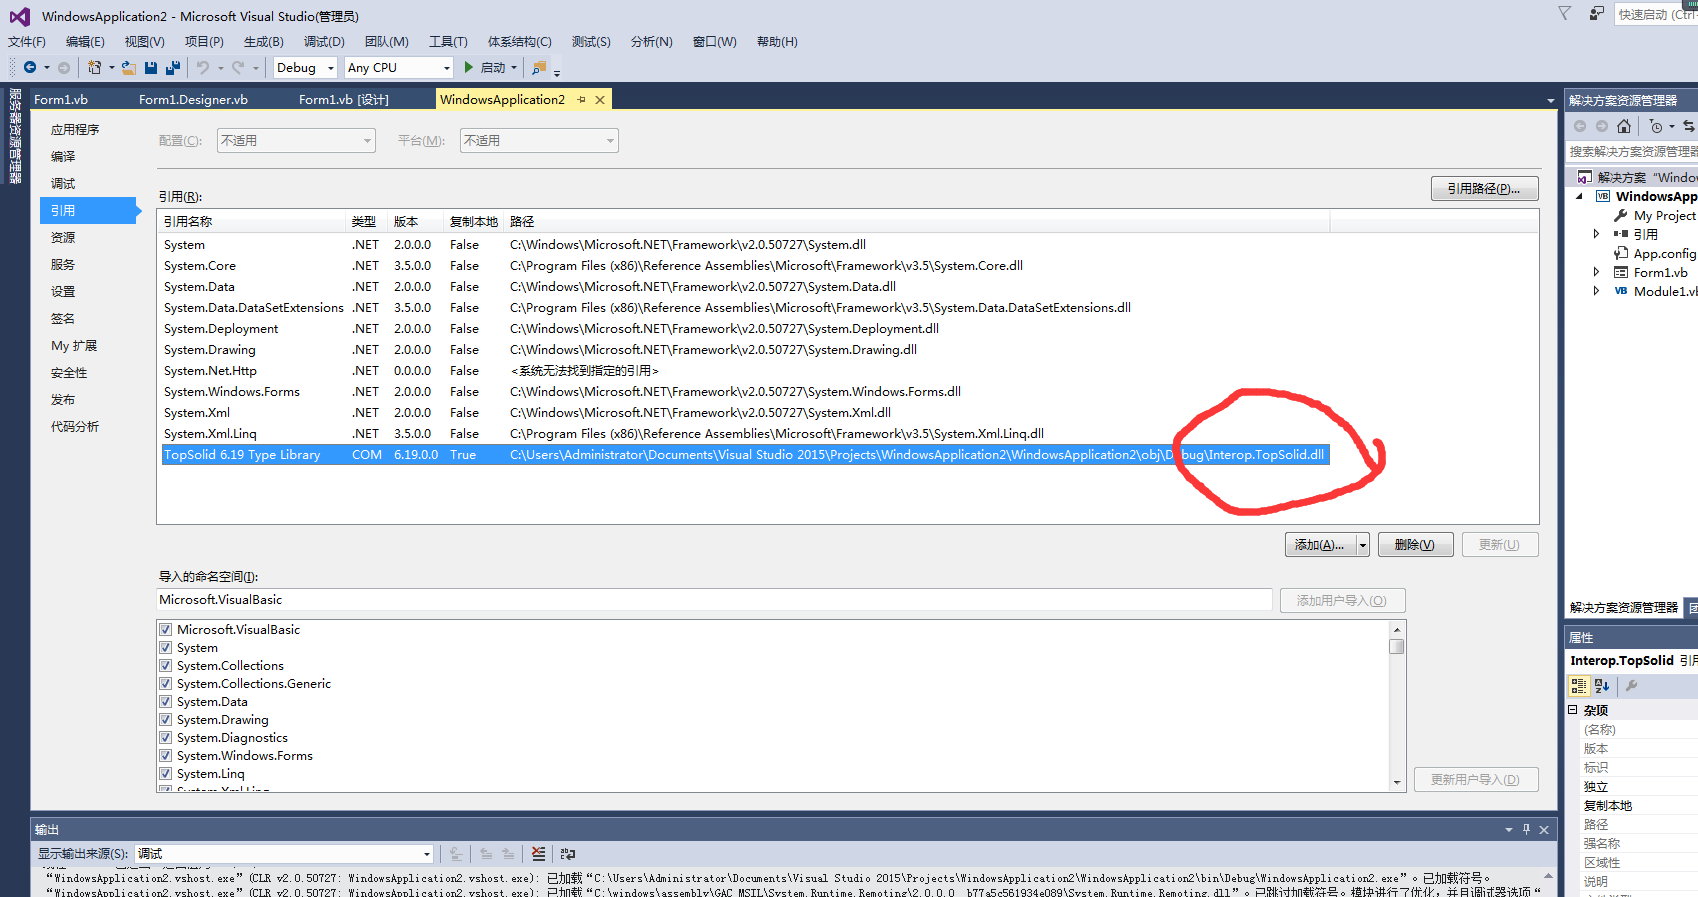Open the Add reference dropdown arrow

pyautogui.click(x=1362, y=545)
